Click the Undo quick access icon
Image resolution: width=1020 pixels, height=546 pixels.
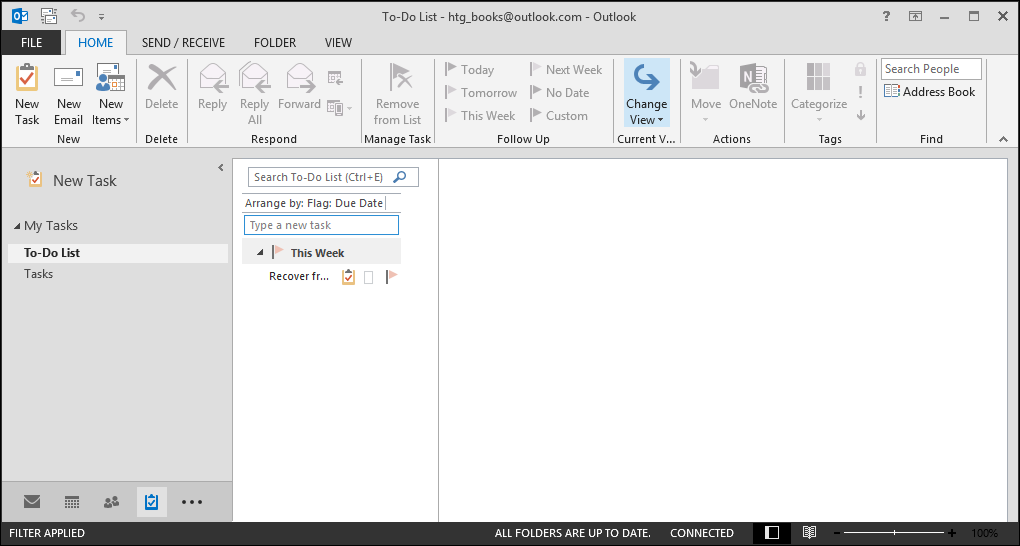[x=78, y=16]
